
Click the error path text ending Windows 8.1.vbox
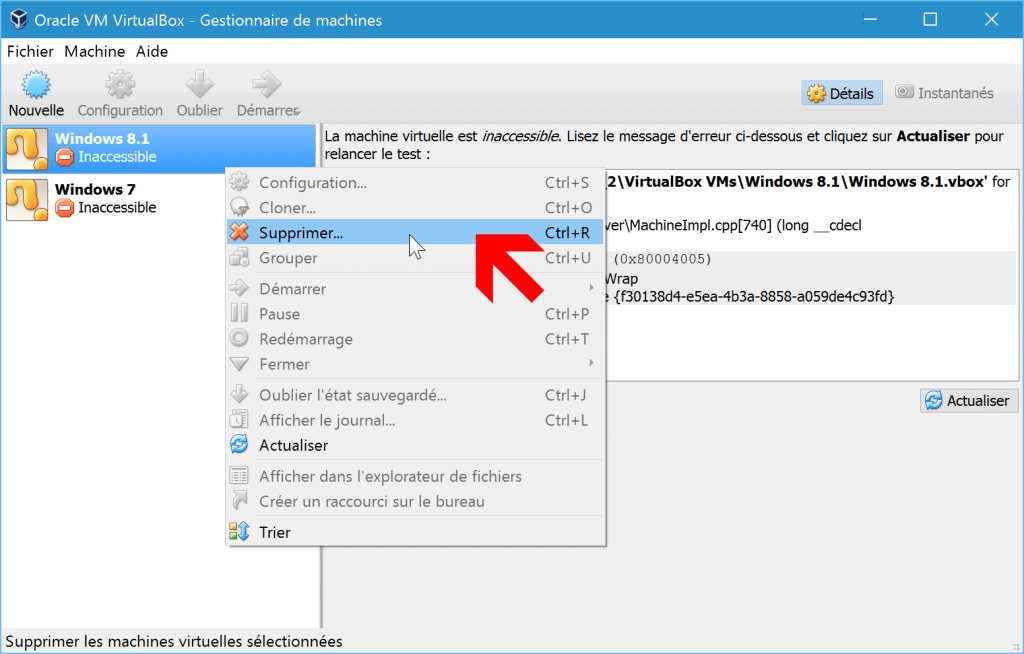(796, 182)
